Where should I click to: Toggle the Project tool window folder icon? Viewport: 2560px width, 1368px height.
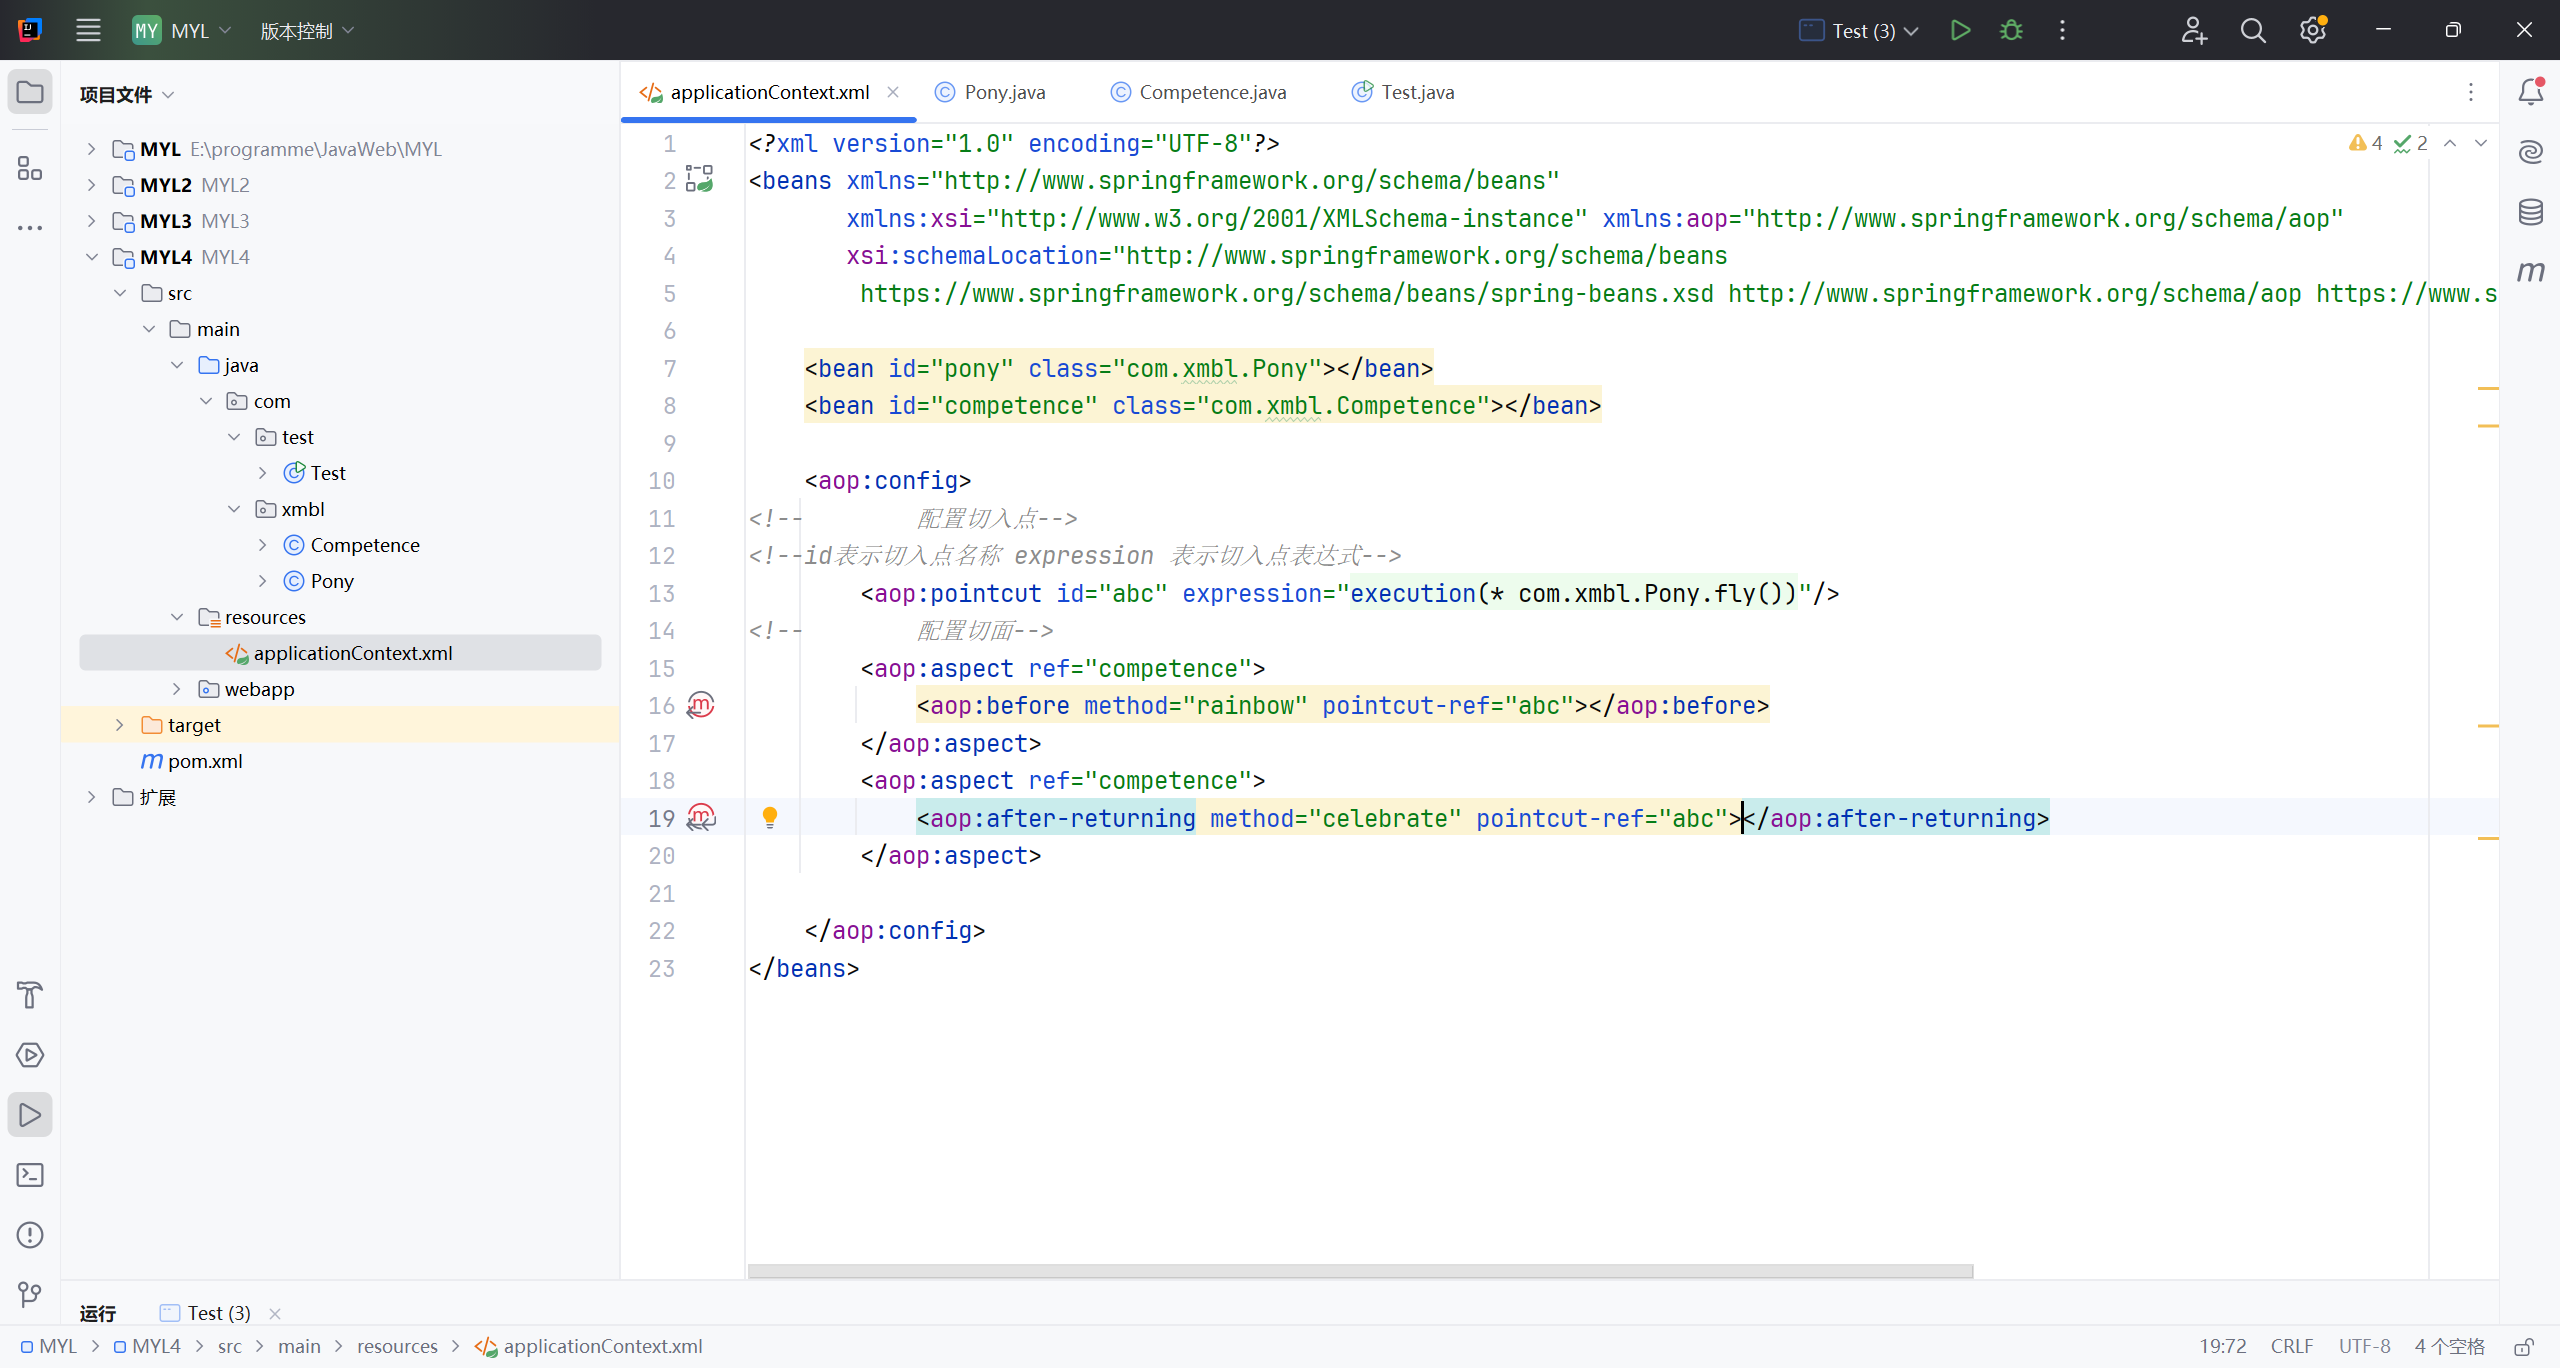point(30,92)
